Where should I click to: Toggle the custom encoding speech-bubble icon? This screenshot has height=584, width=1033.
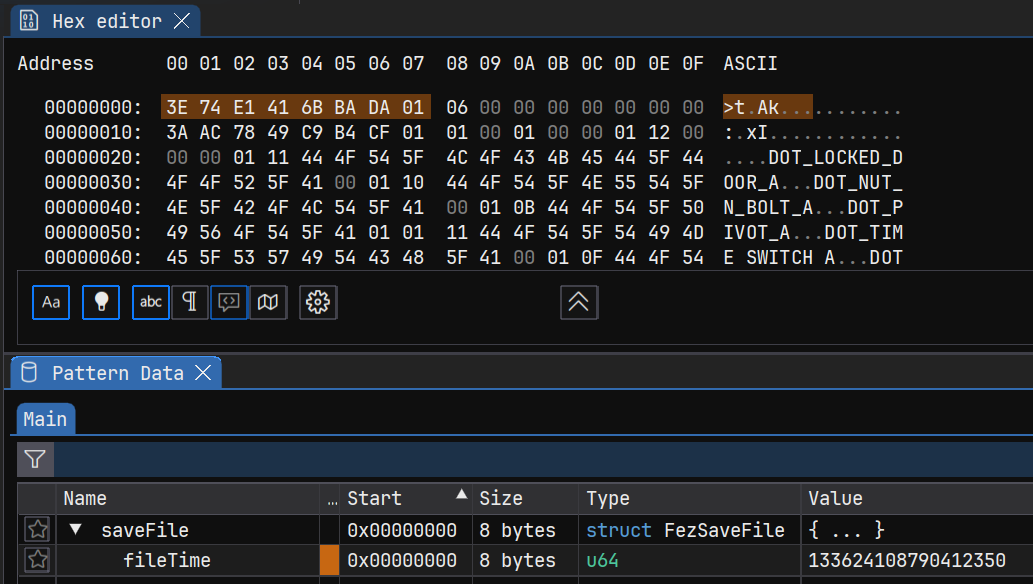[229, 303]
